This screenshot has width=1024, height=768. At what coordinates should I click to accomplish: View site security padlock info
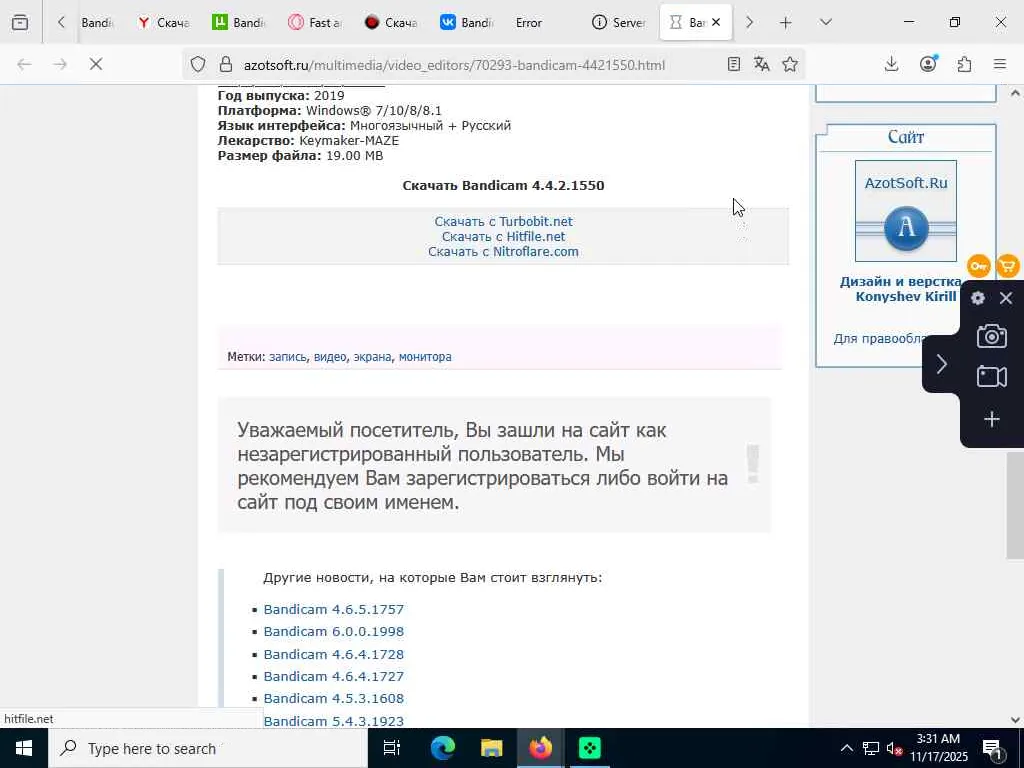[226, 64]
